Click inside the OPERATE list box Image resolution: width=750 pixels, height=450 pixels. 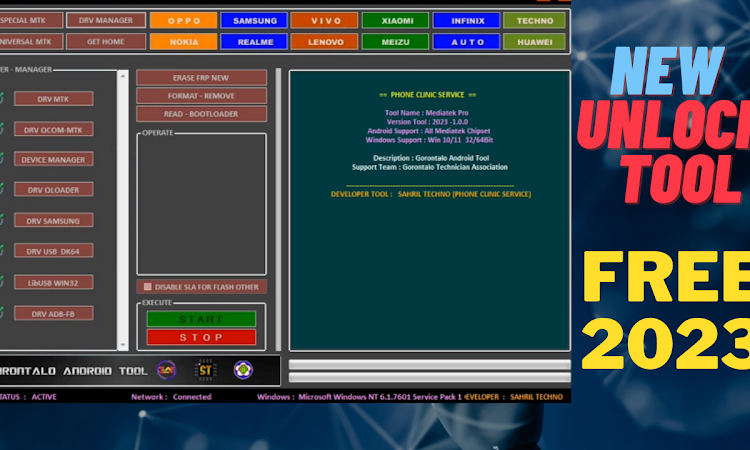(201, 204)
